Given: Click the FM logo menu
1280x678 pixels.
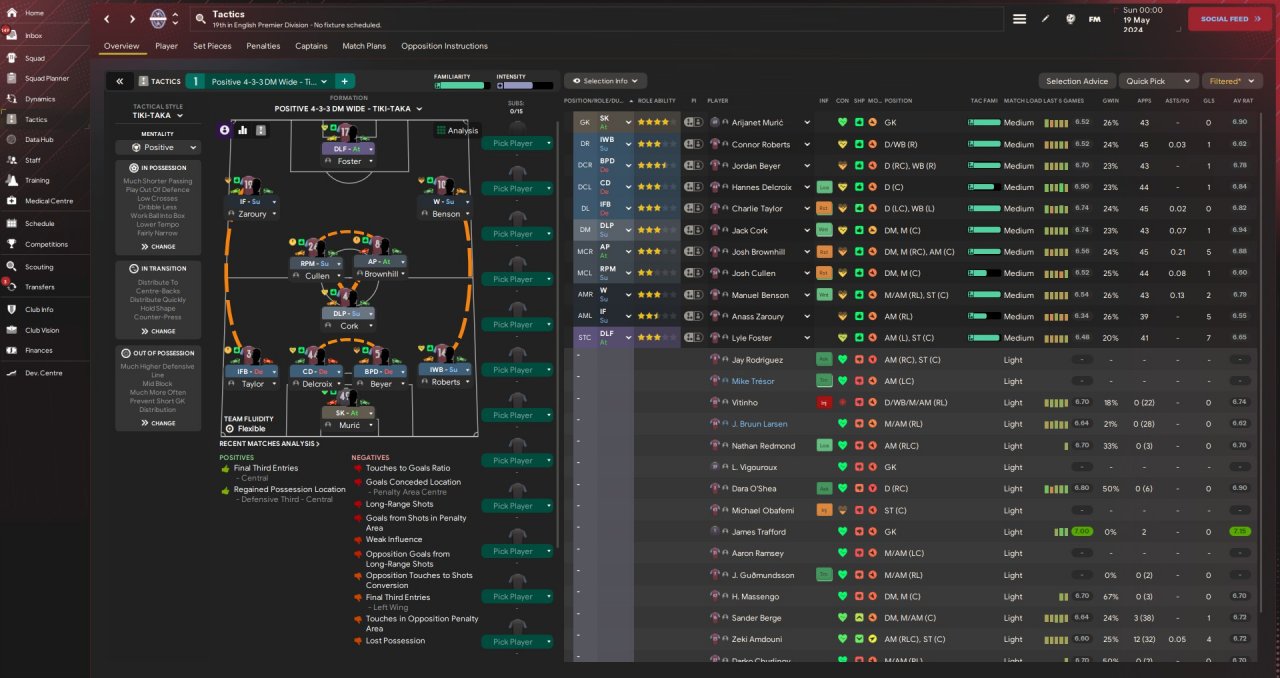Looking at the screenshot, I should (1094, 19).
